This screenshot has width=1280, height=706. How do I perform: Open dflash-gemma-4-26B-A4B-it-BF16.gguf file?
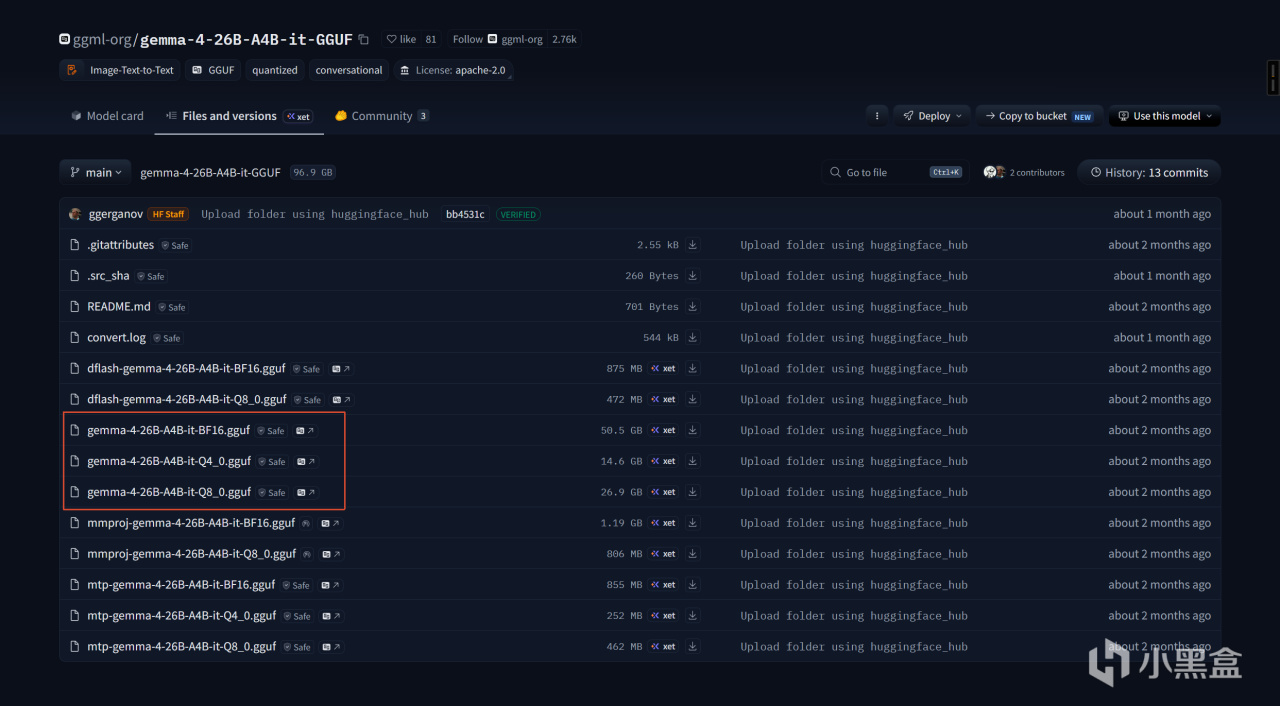tap(186, 369)
